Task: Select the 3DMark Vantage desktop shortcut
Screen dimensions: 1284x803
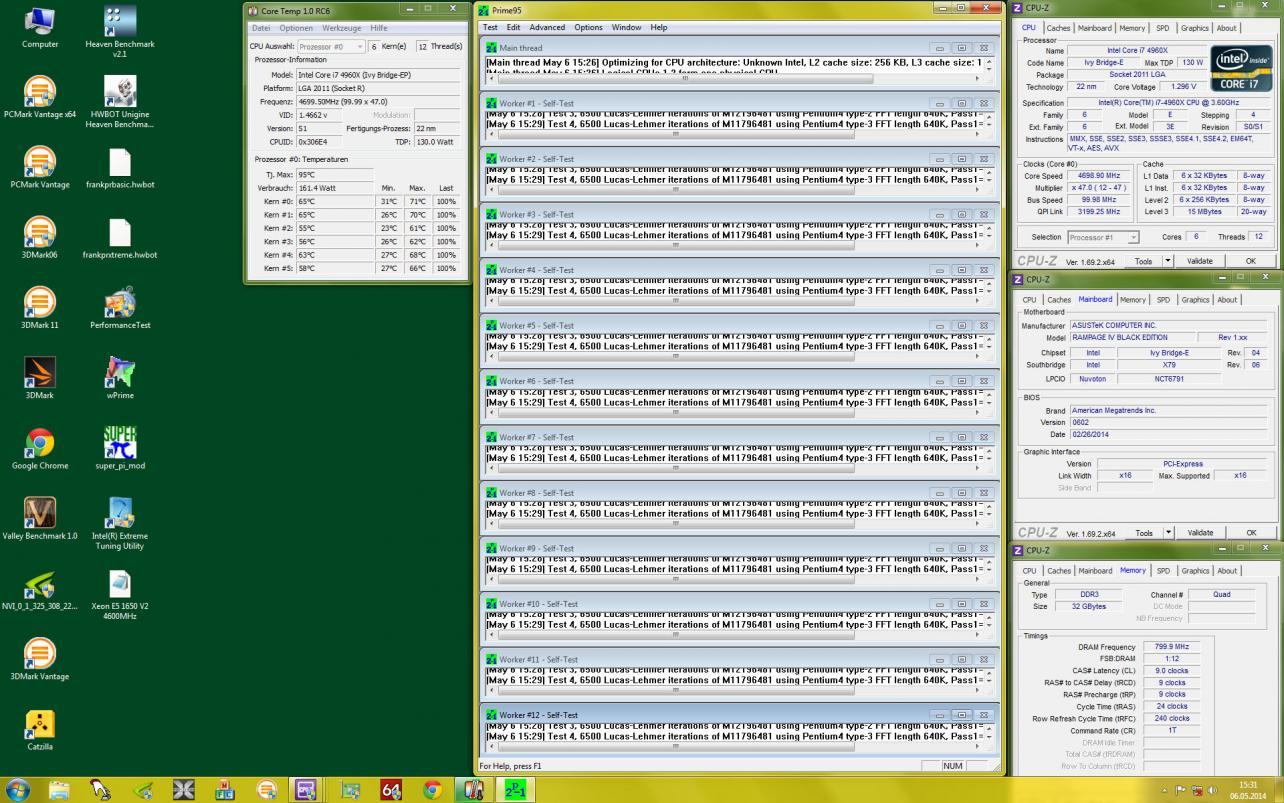Action: tap(39, 658)
